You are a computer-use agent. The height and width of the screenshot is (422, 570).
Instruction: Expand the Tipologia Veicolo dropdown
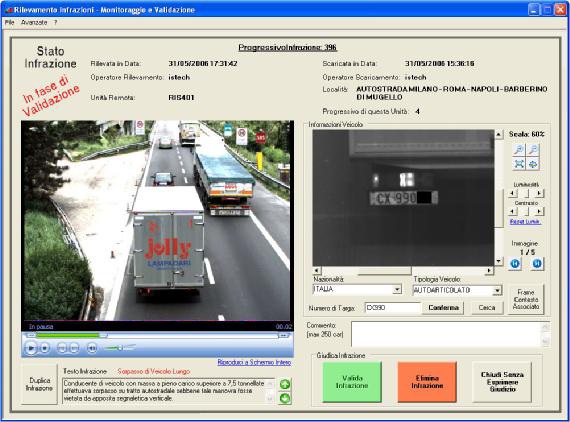(497, 290)
